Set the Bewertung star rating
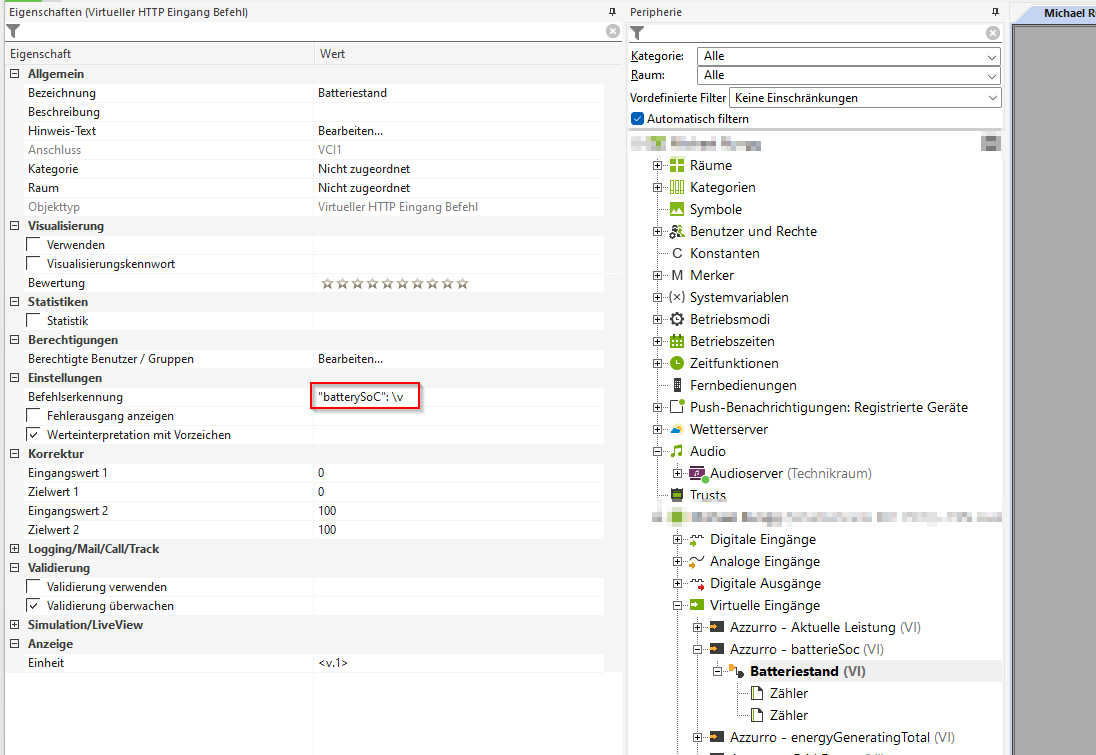The width and height of the screenshot is (1096, 755). pos(394,284)
